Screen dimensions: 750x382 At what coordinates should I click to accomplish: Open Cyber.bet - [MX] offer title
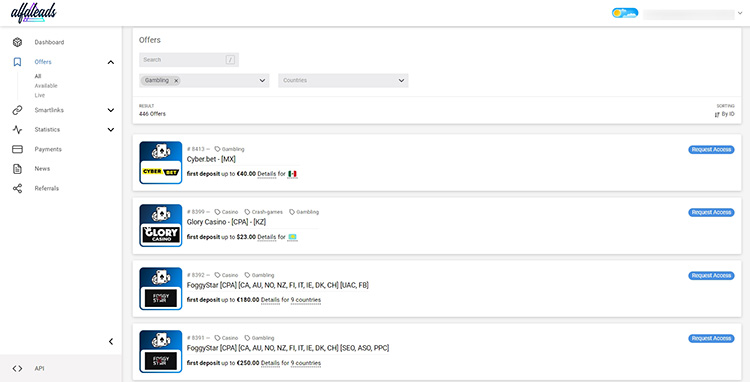(x=211, y=159)
